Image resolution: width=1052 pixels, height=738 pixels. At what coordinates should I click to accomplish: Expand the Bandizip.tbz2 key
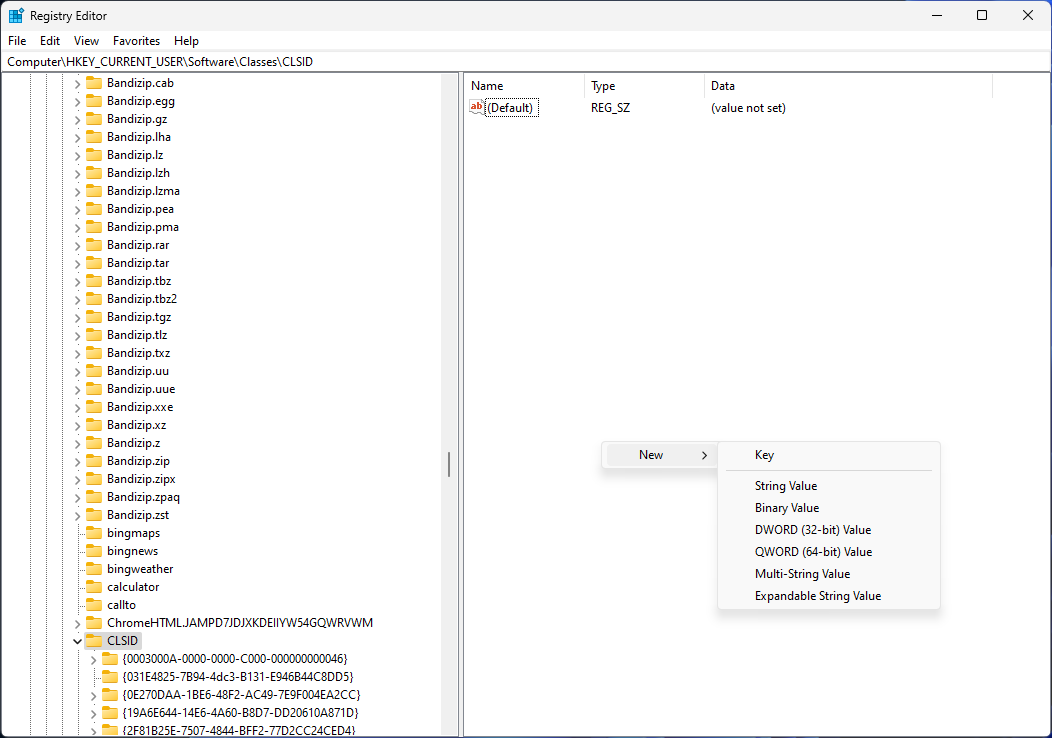[77, 300]
